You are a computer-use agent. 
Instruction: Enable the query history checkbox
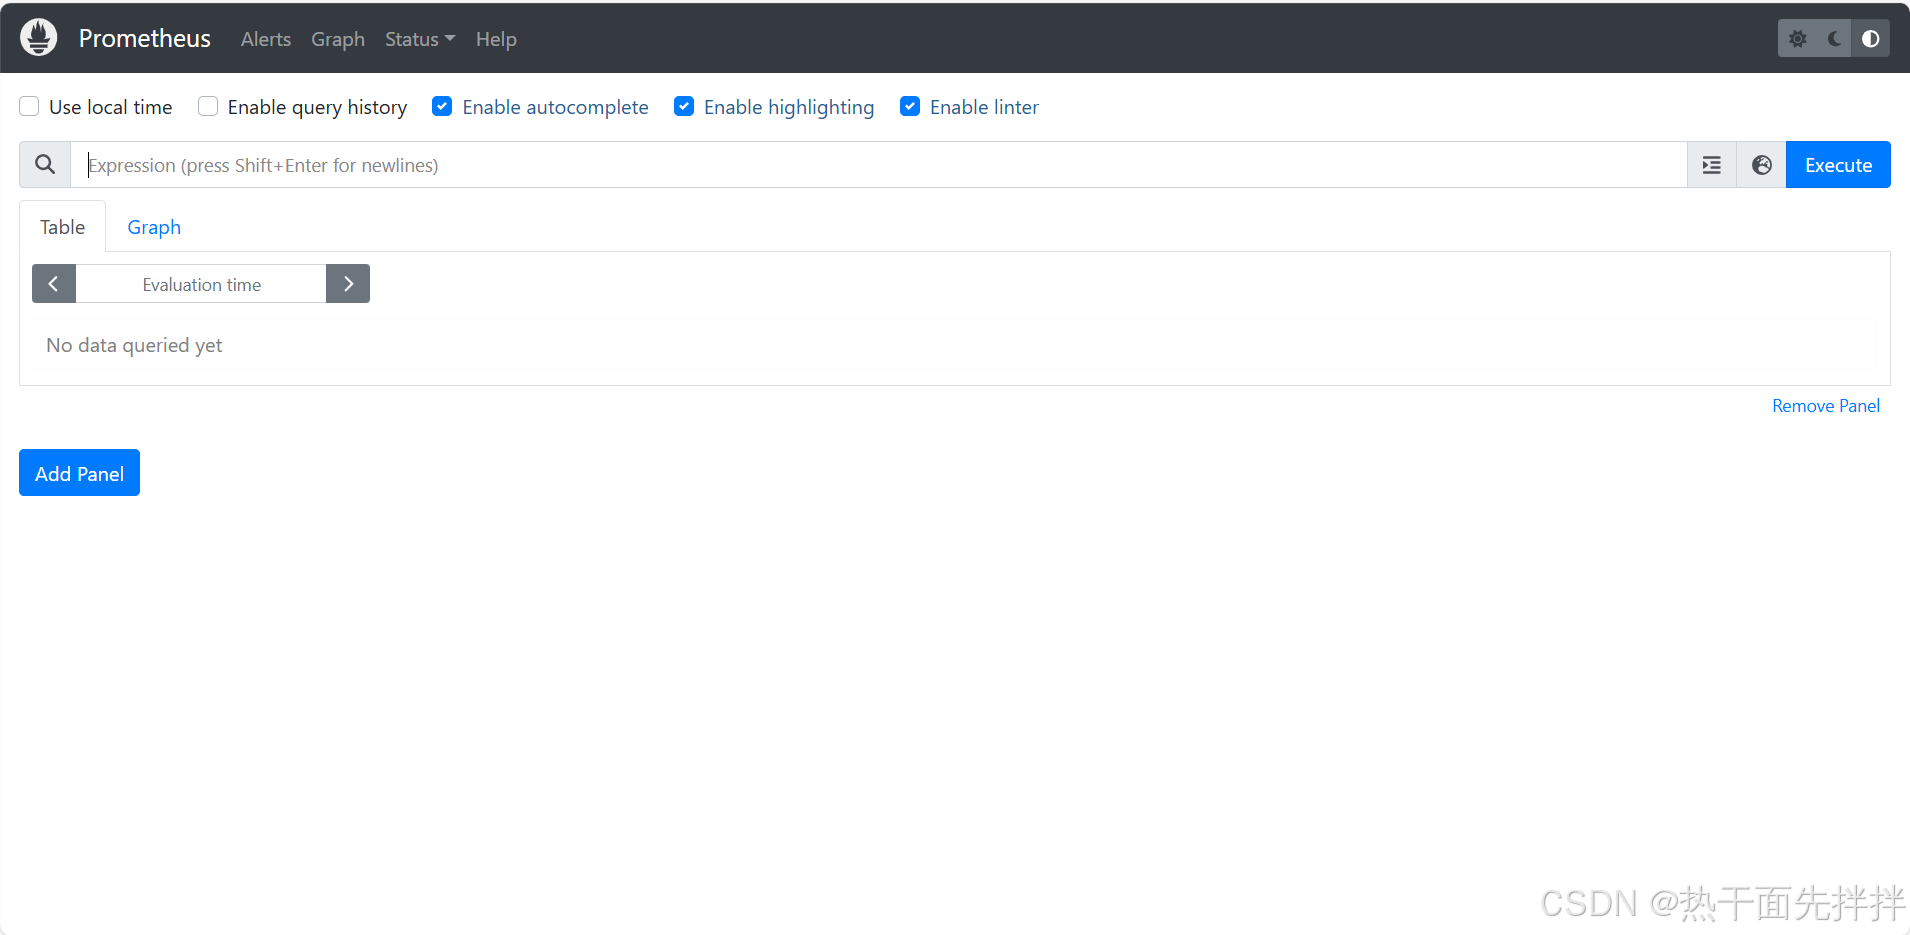point(208,106)
